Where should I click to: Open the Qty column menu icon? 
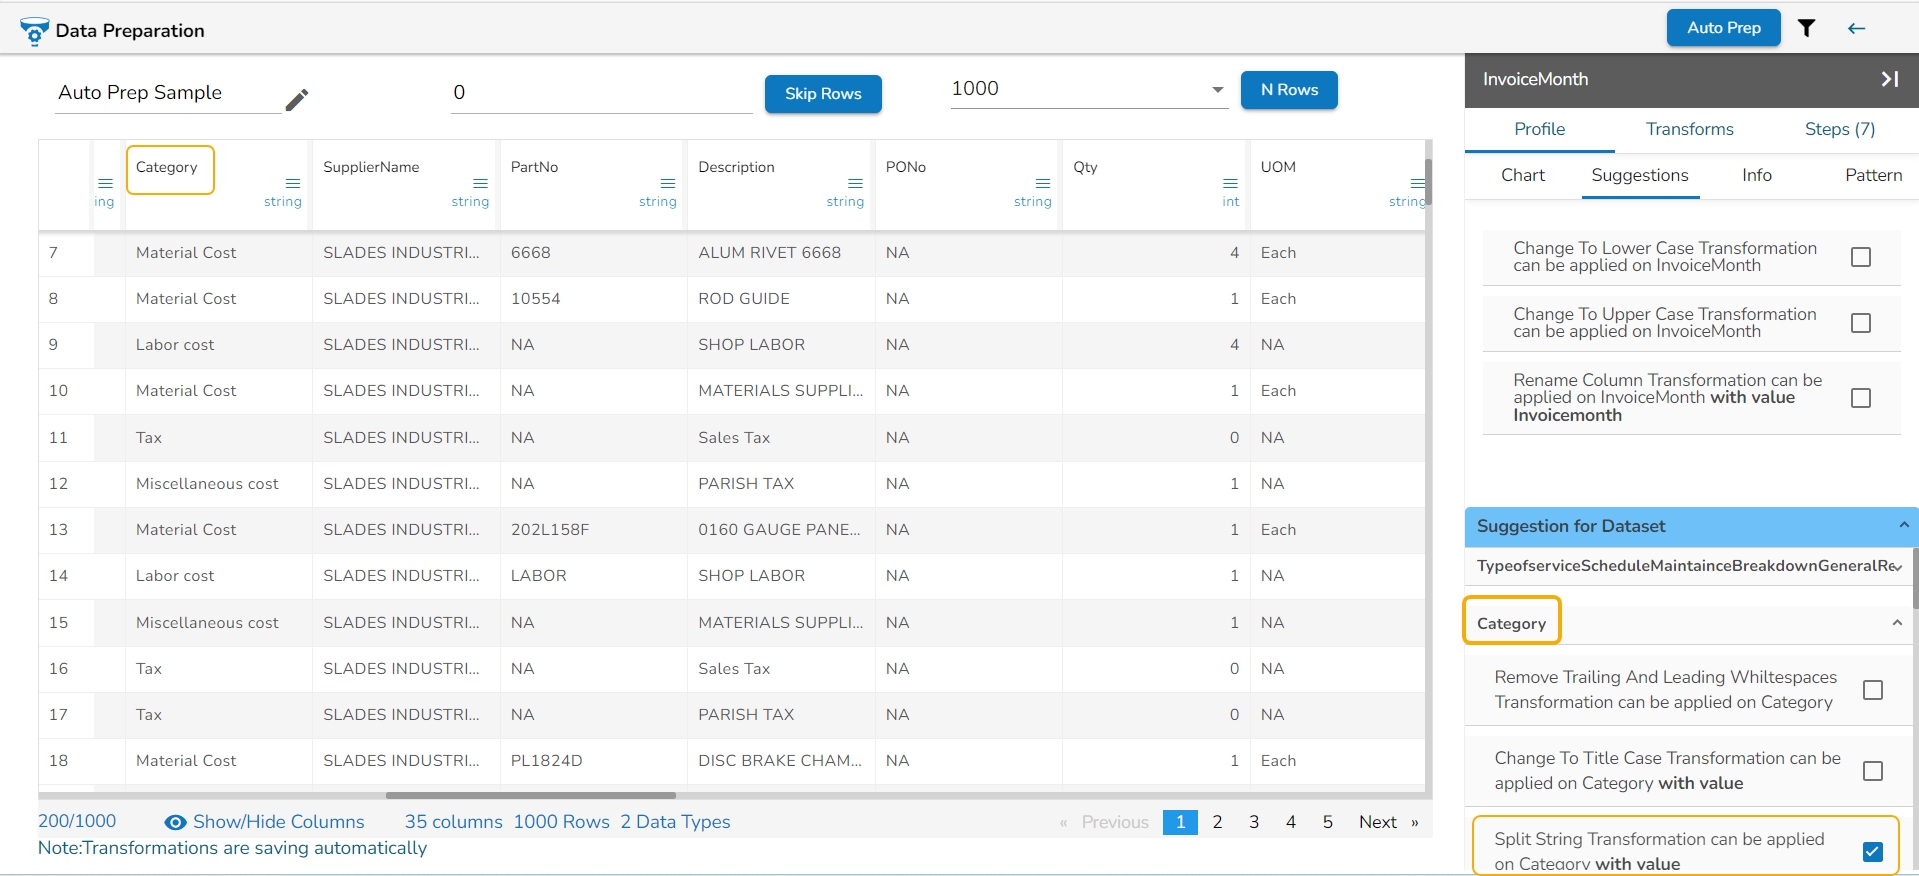(1230, 183)
